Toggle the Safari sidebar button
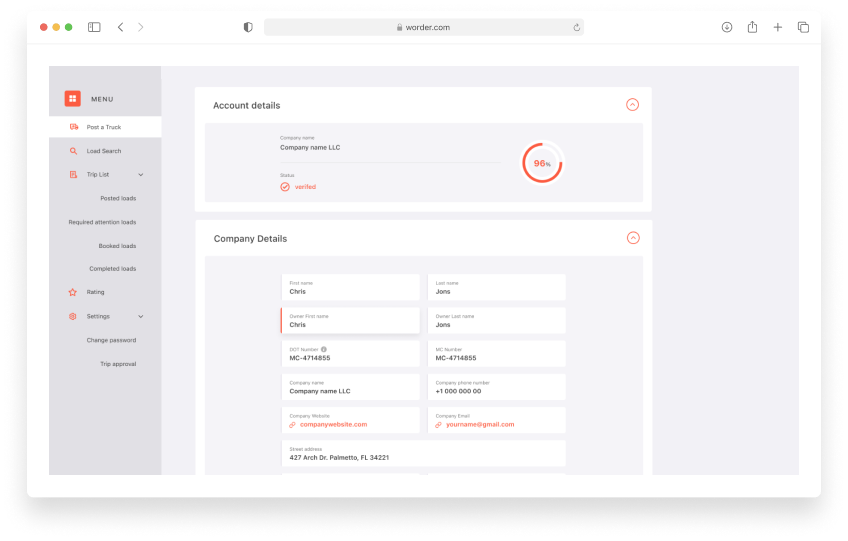 tap(94, 27)
